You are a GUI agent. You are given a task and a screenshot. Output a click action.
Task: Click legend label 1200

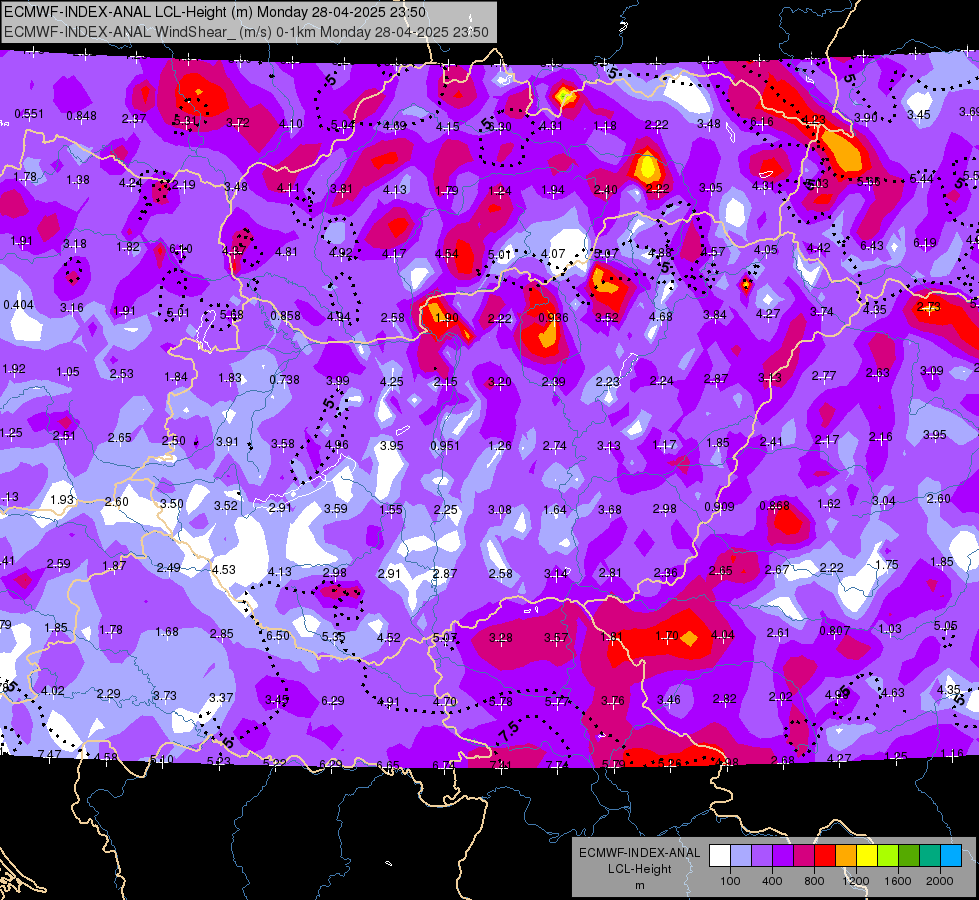coord(856,881)
